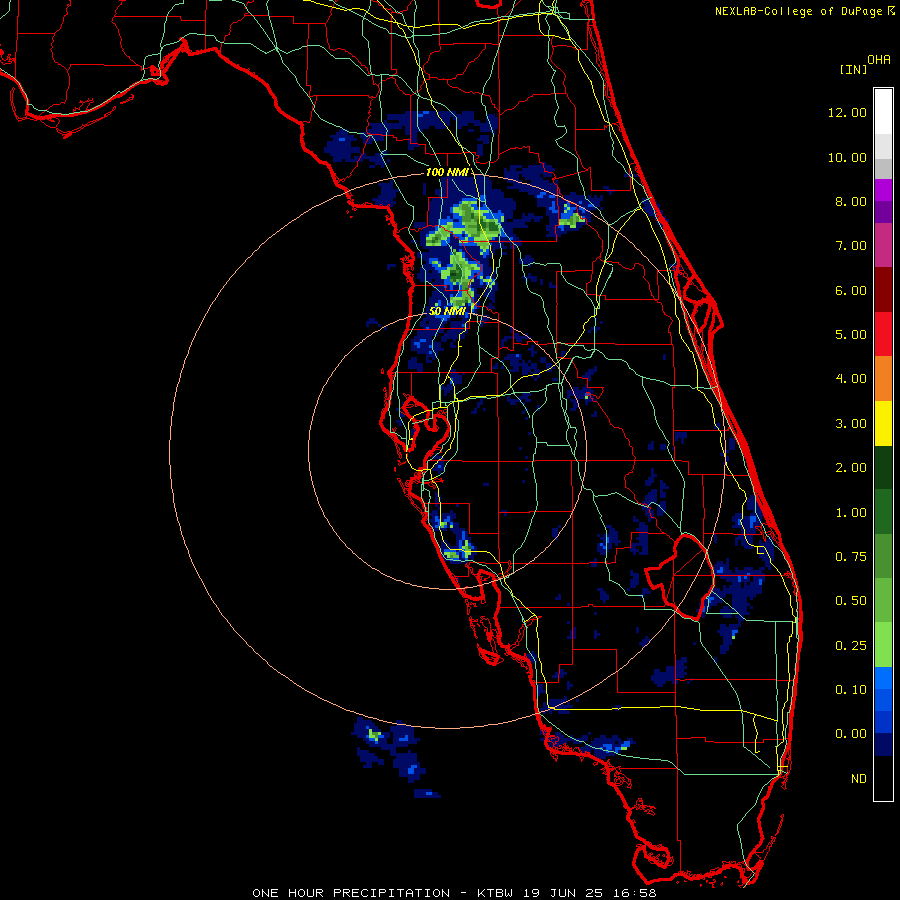Pick the pink legend swatch near 7.00
The image size is (900, 900).
tap(883, 245)
